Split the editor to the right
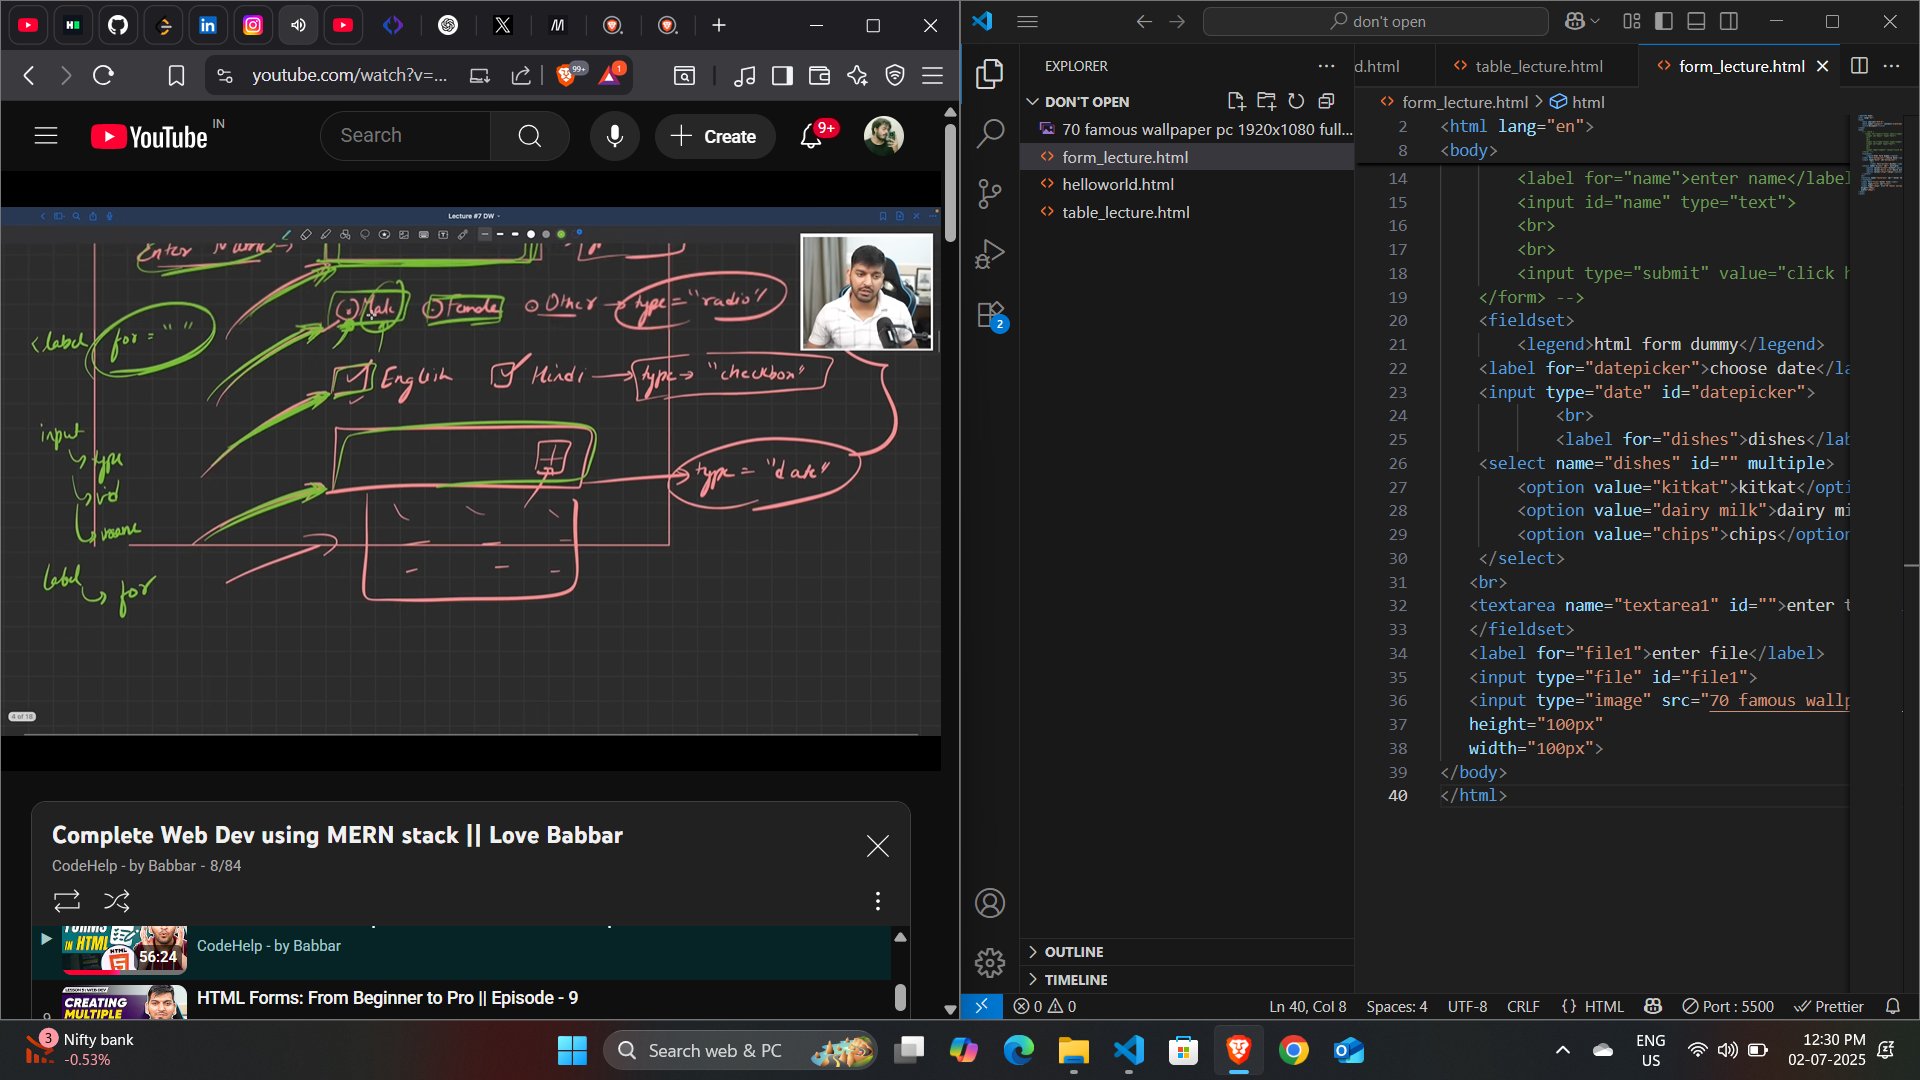 tap(1859, 66)
